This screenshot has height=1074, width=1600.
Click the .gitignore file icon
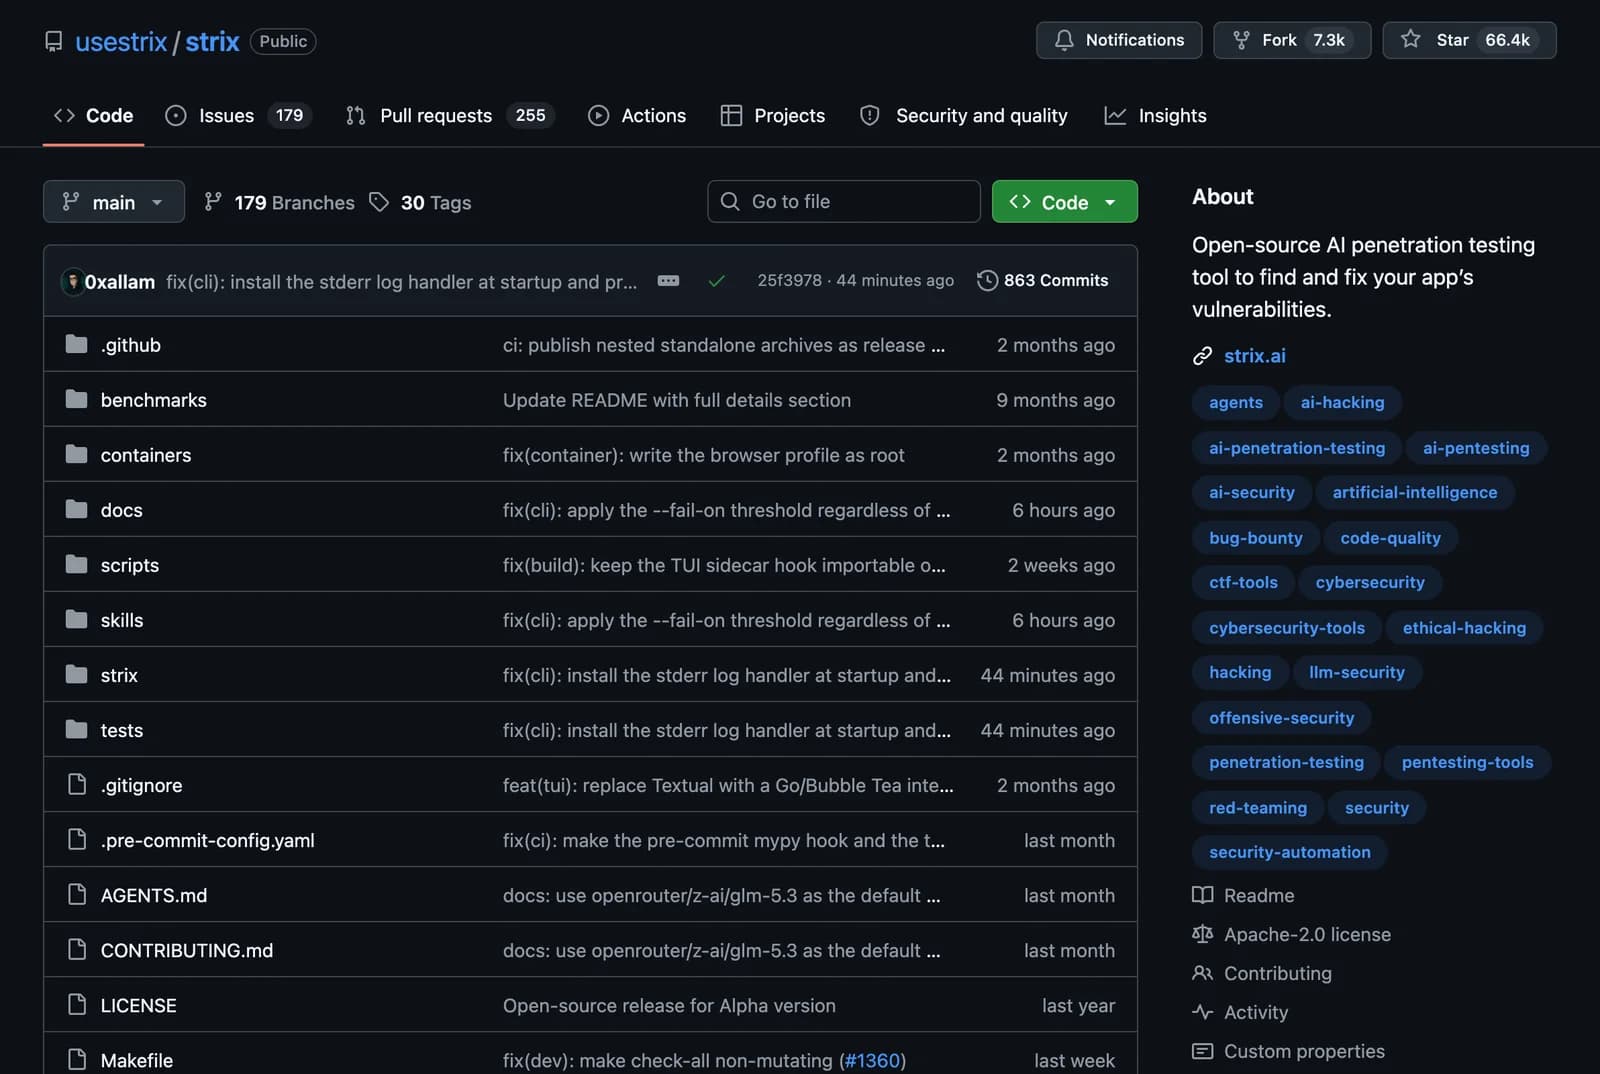(x=76, y=784)
